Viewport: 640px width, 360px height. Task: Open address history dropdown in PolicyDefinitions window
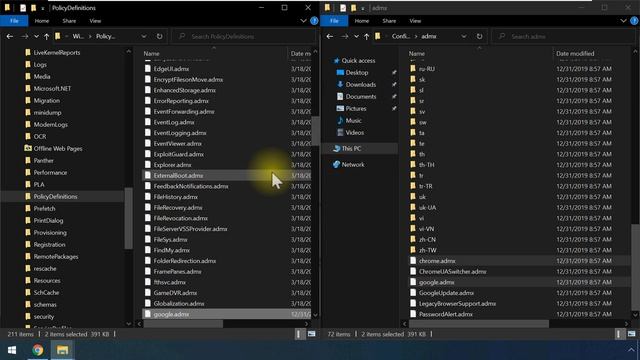pos(144,36)
